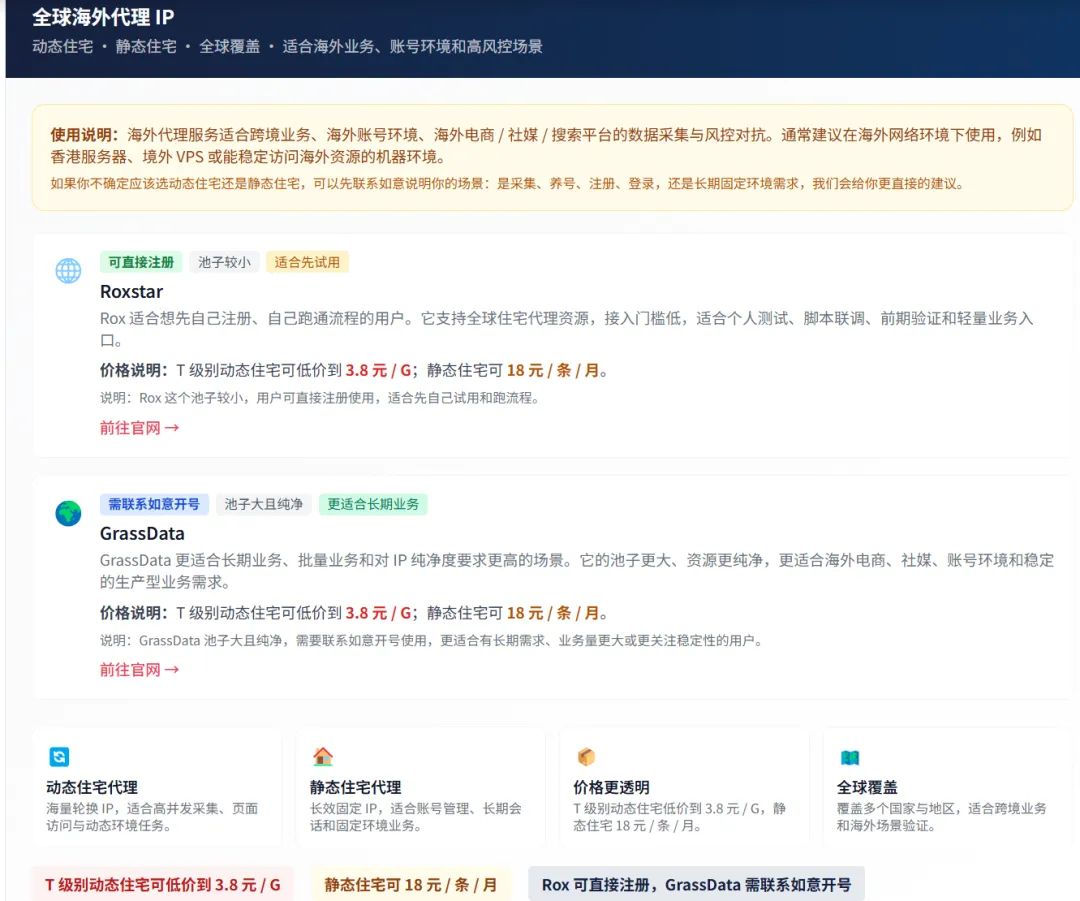Click the Roxstar blue globe icon
This screenshot has height=901, width=1080.
pos(68,271)
